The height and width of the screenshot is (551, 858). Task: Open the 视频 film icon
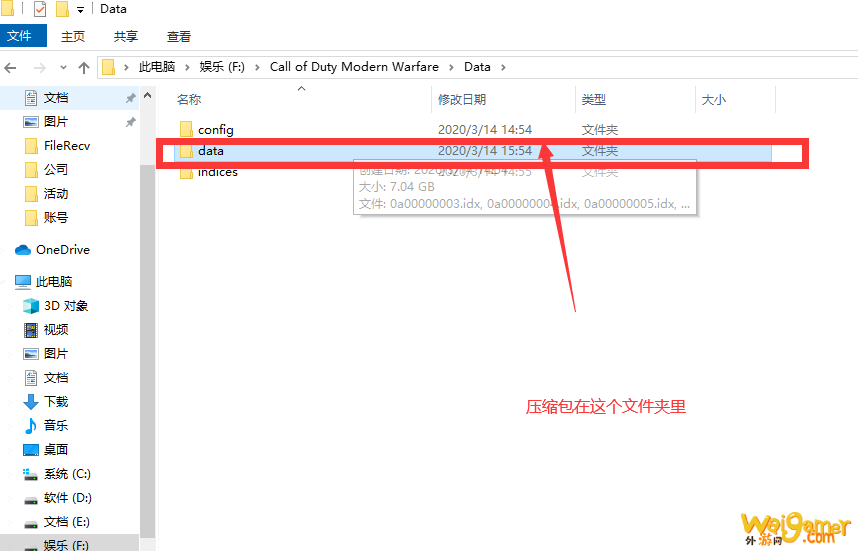coord(31,330)
